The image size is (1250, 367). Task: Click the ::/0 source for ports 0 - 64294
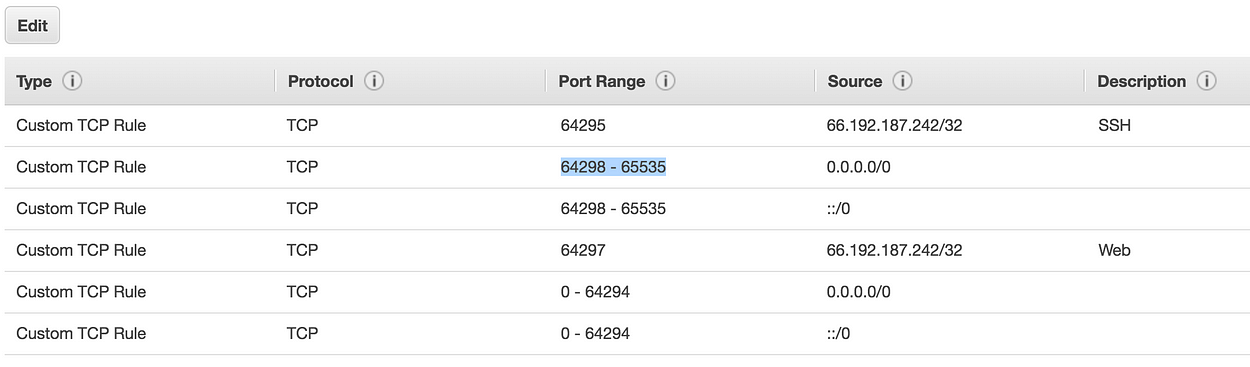pyautogui.click(x=838, y=333)
